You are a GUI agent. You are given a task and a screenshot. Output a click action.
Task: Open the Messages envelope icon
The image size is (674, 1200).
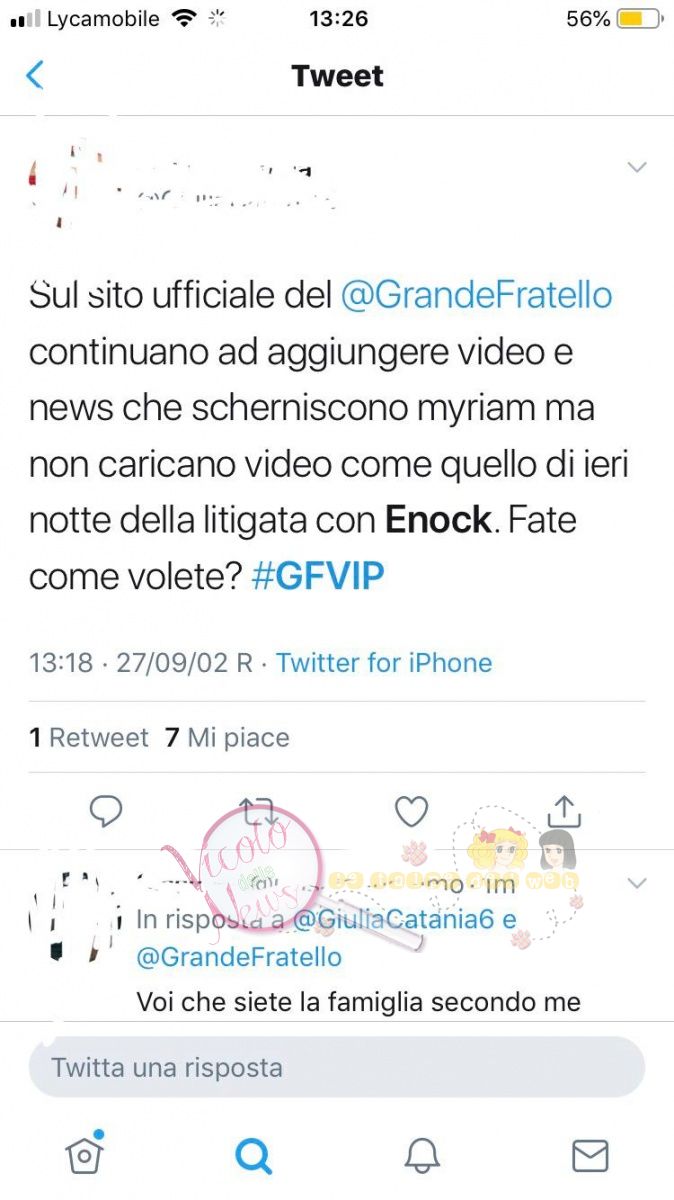[590, 1156]
